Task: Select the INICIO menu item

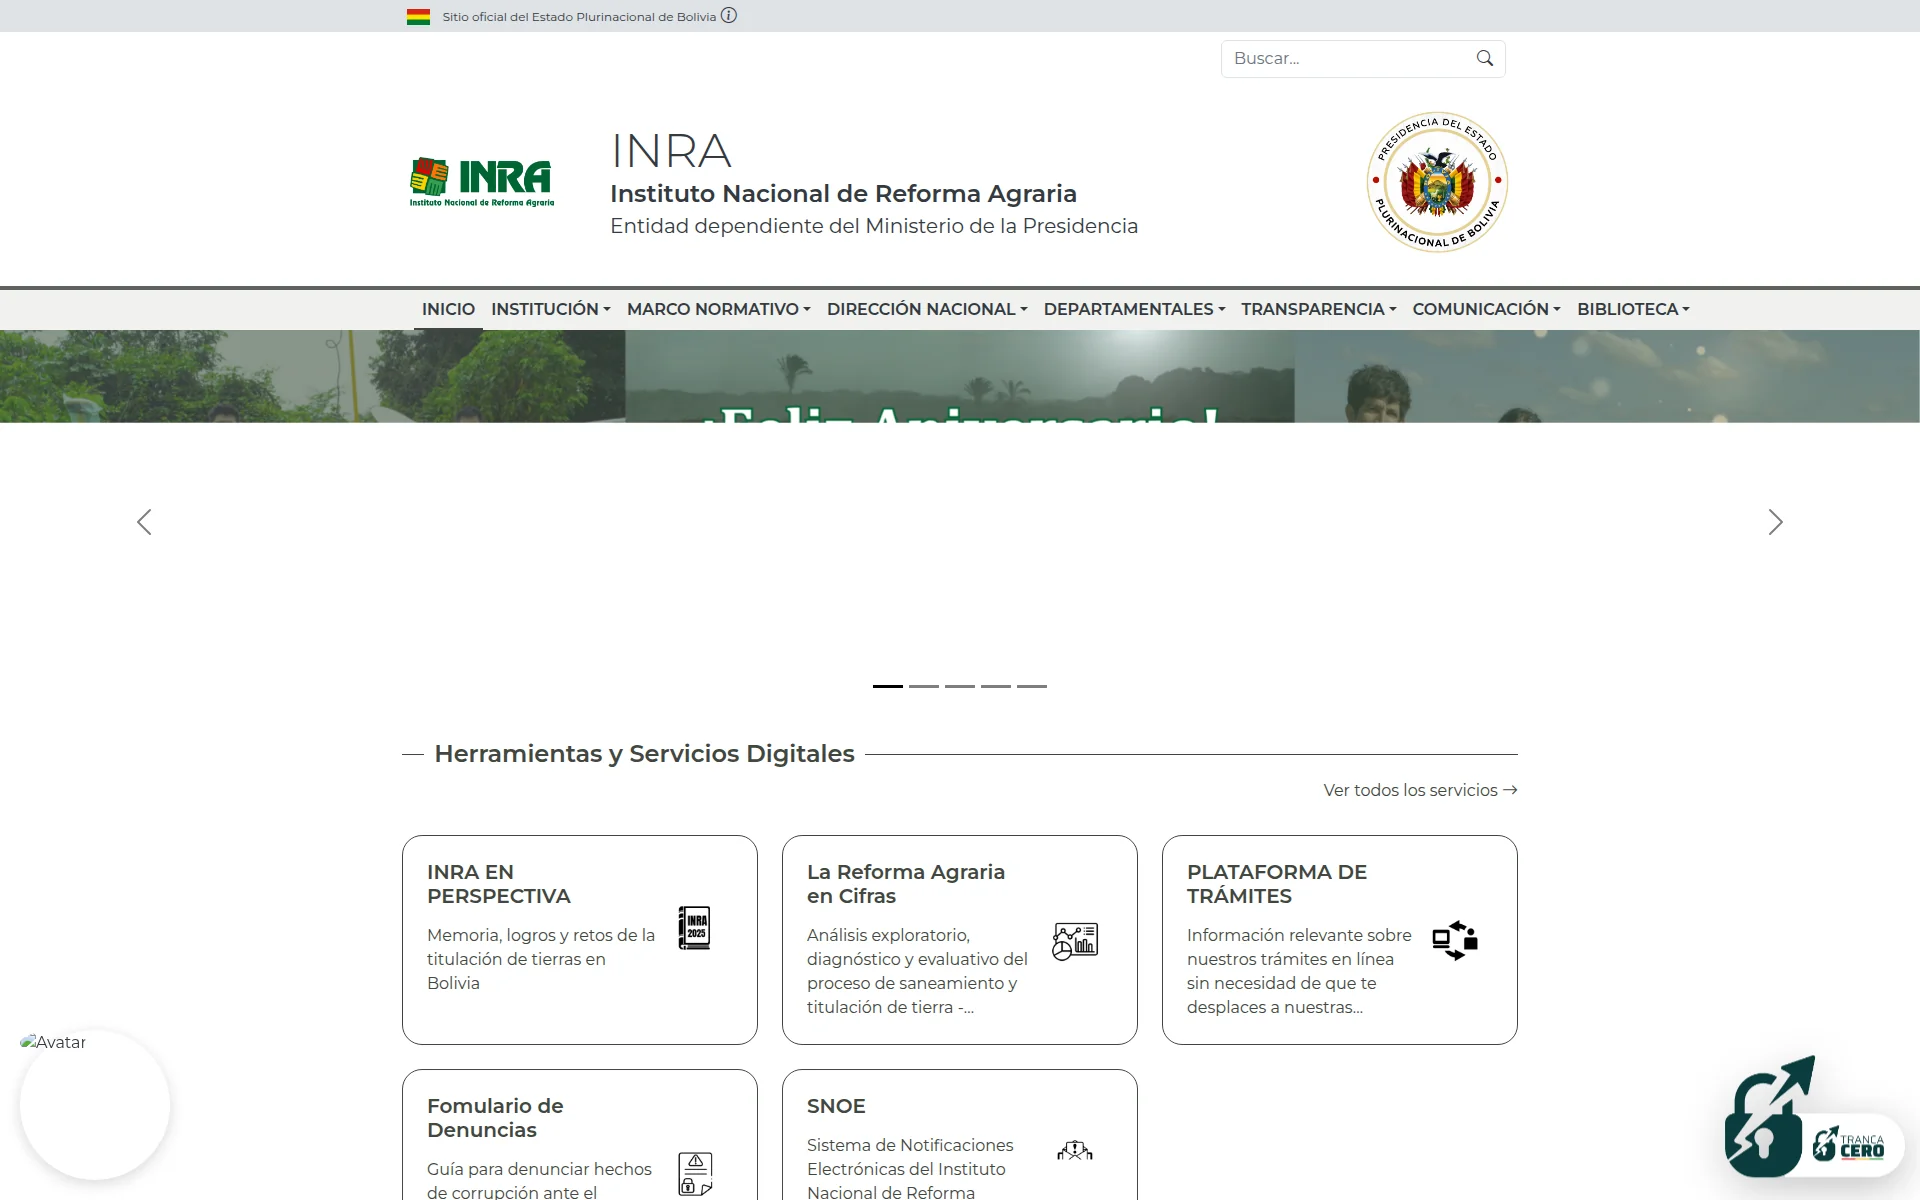Action: (x=448, y=309)
